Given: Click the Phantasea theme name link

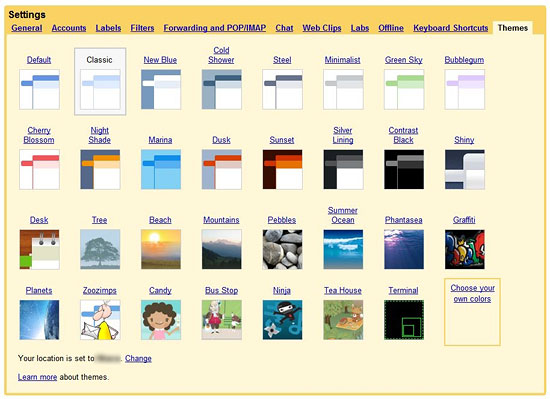Looking at the screenshot, I should [403, 220].
